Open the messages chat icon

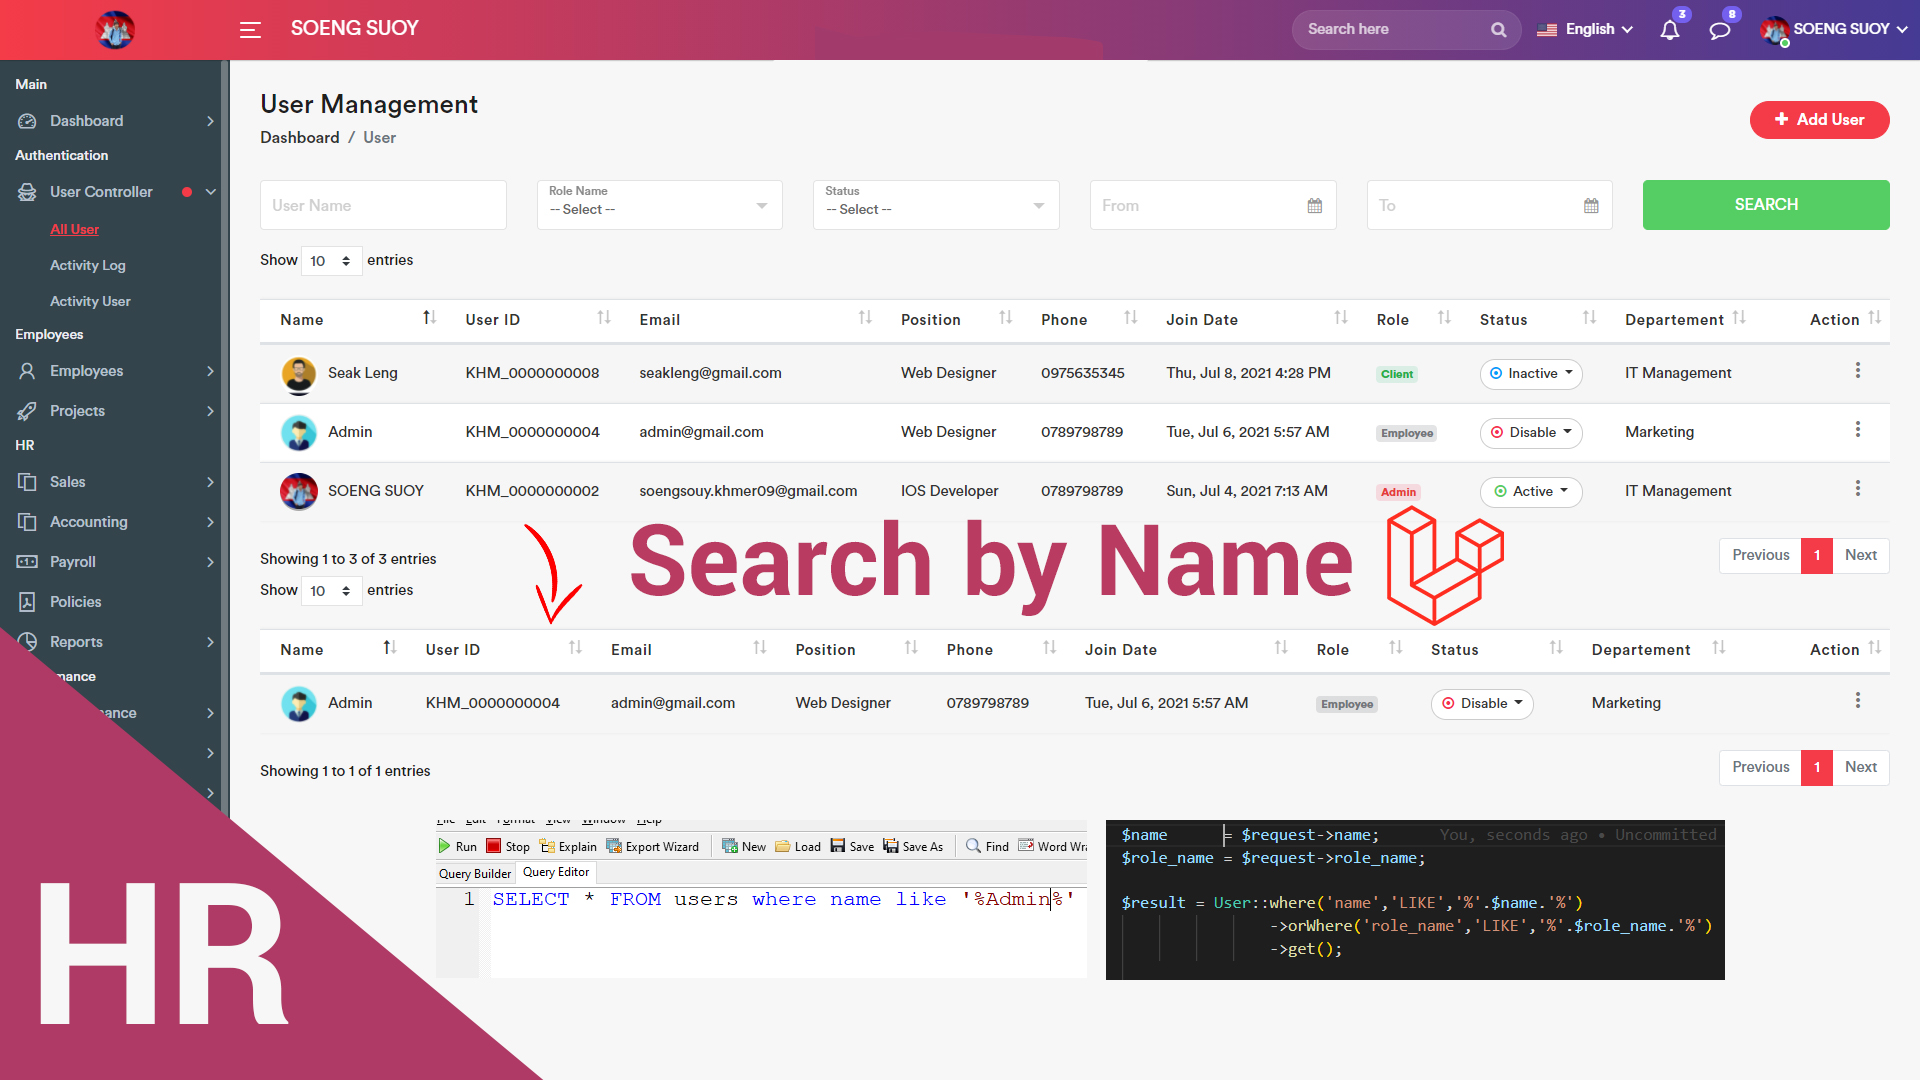(1718, 30)
